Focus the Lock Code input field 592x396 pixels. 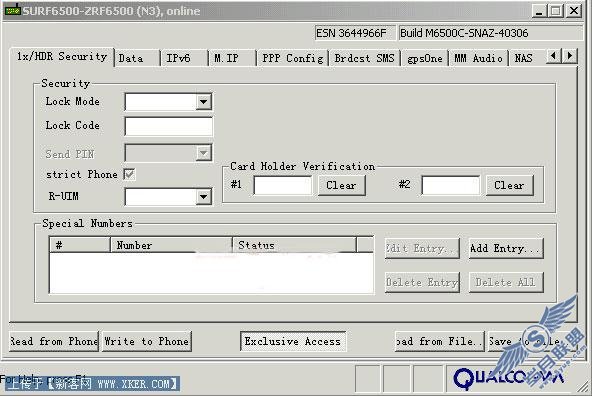pos(168,126)
